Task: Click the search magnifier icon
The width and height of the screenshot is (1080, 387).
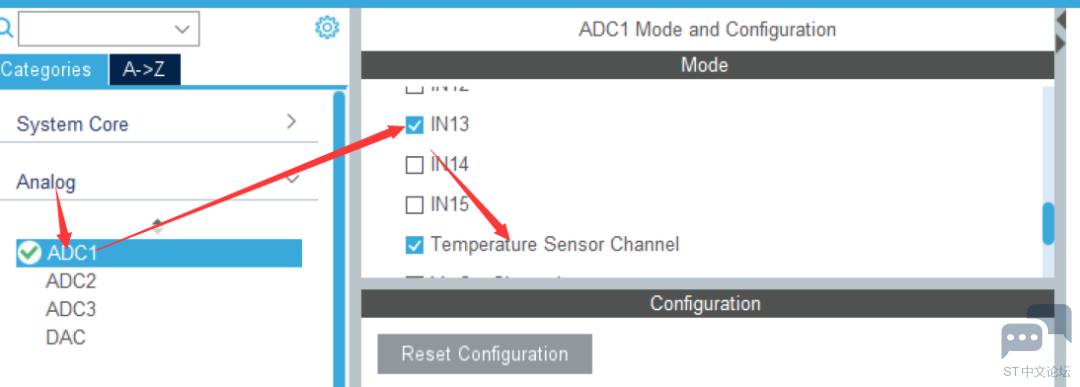Action: [x=6, y=28]
